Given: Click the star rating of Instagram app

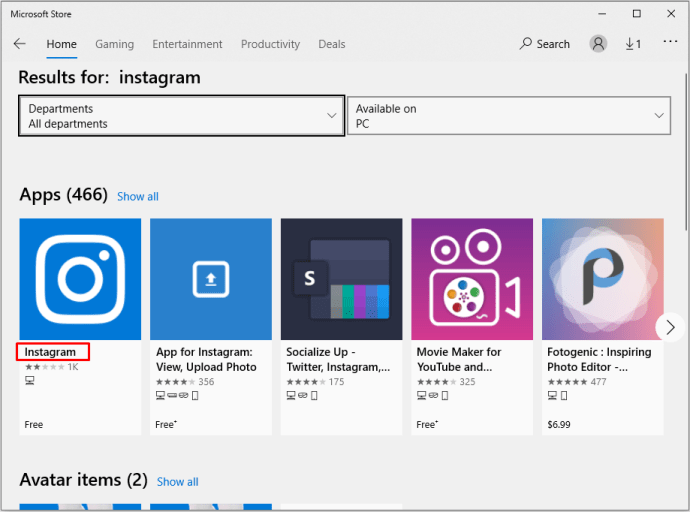Looking at the screenshot, I should (44, 367).
